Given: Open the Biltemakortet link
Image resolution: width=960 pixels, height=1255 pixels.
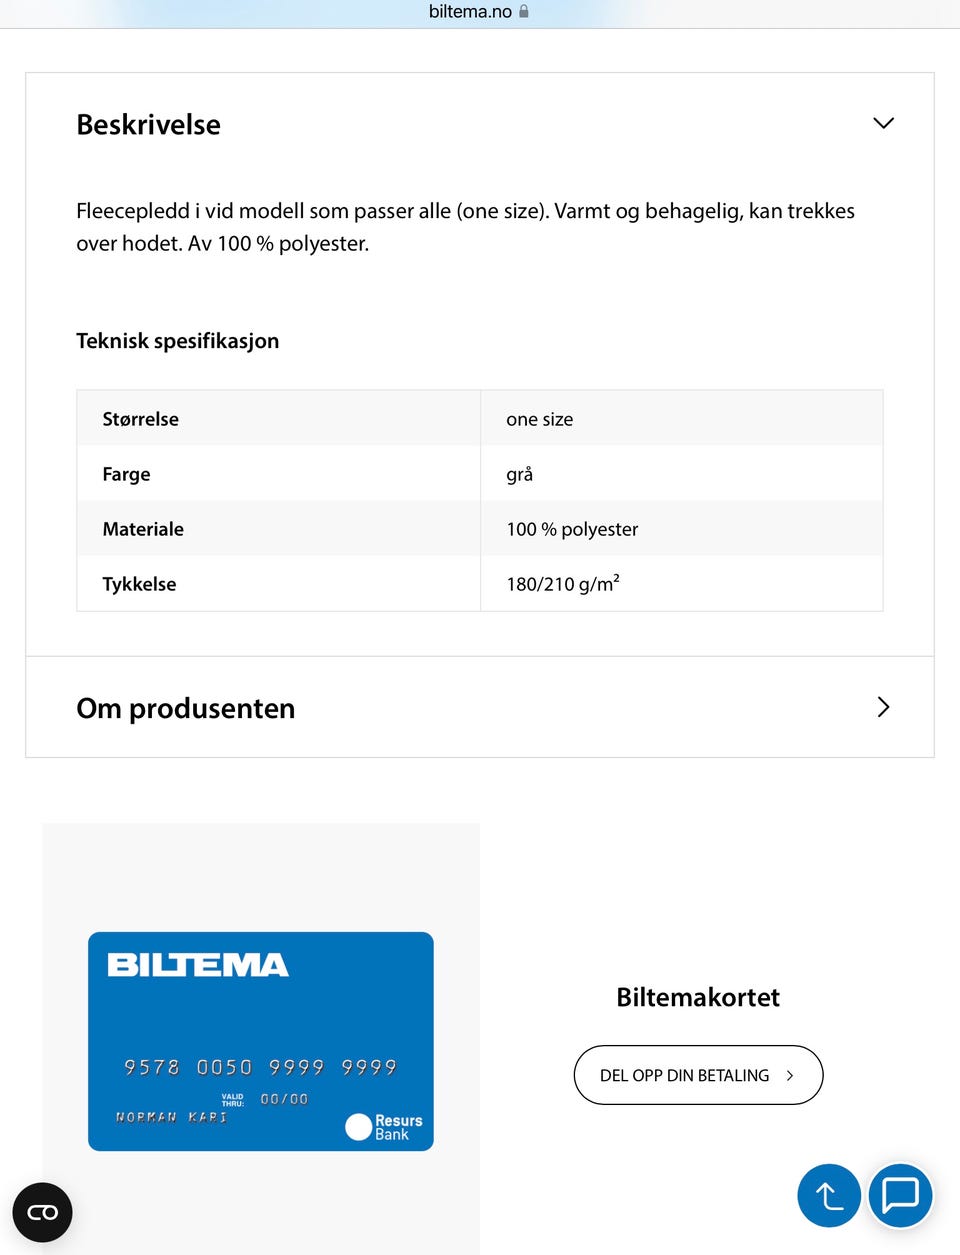Looking at the screenshot, I should tap(697, 996).
